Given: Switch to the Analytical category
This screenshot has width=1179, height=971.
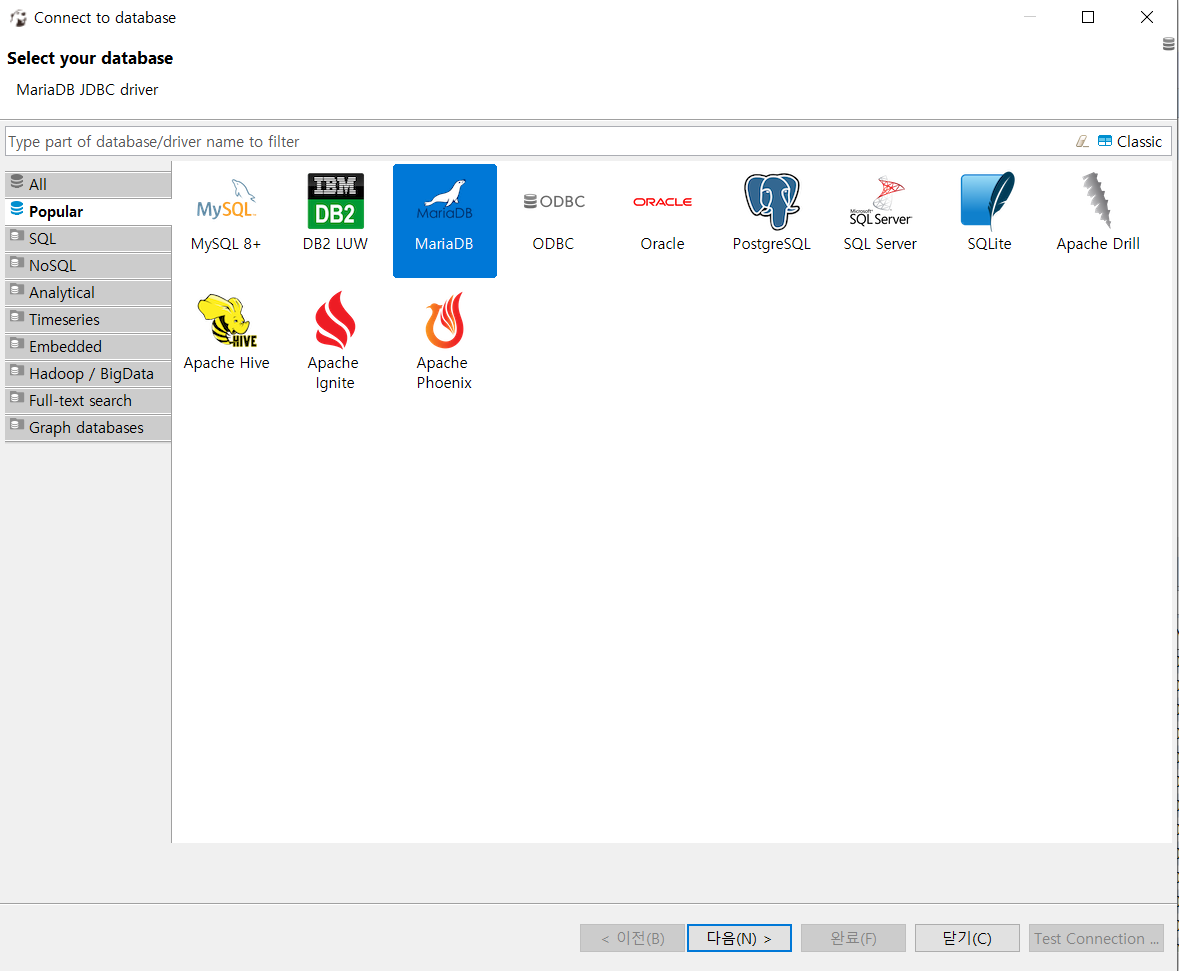Looking at the screenshot, I should click(88, 293).
